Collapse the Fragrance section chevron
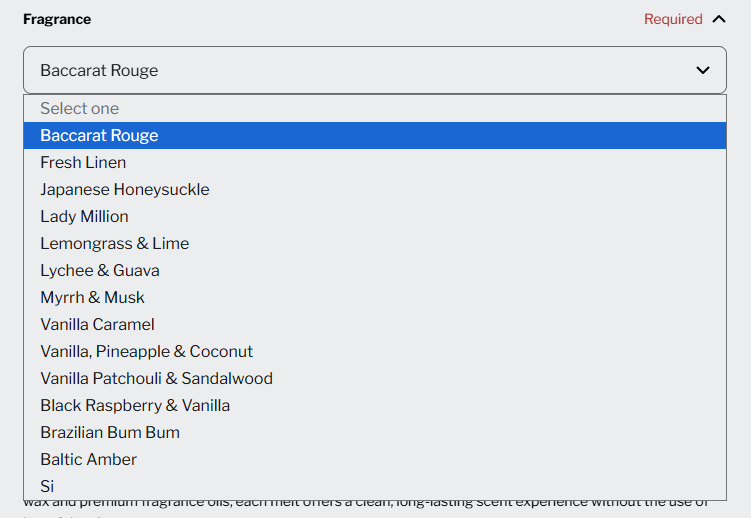Viewport: 751px width, 518px height. click(x=719, y=19)
